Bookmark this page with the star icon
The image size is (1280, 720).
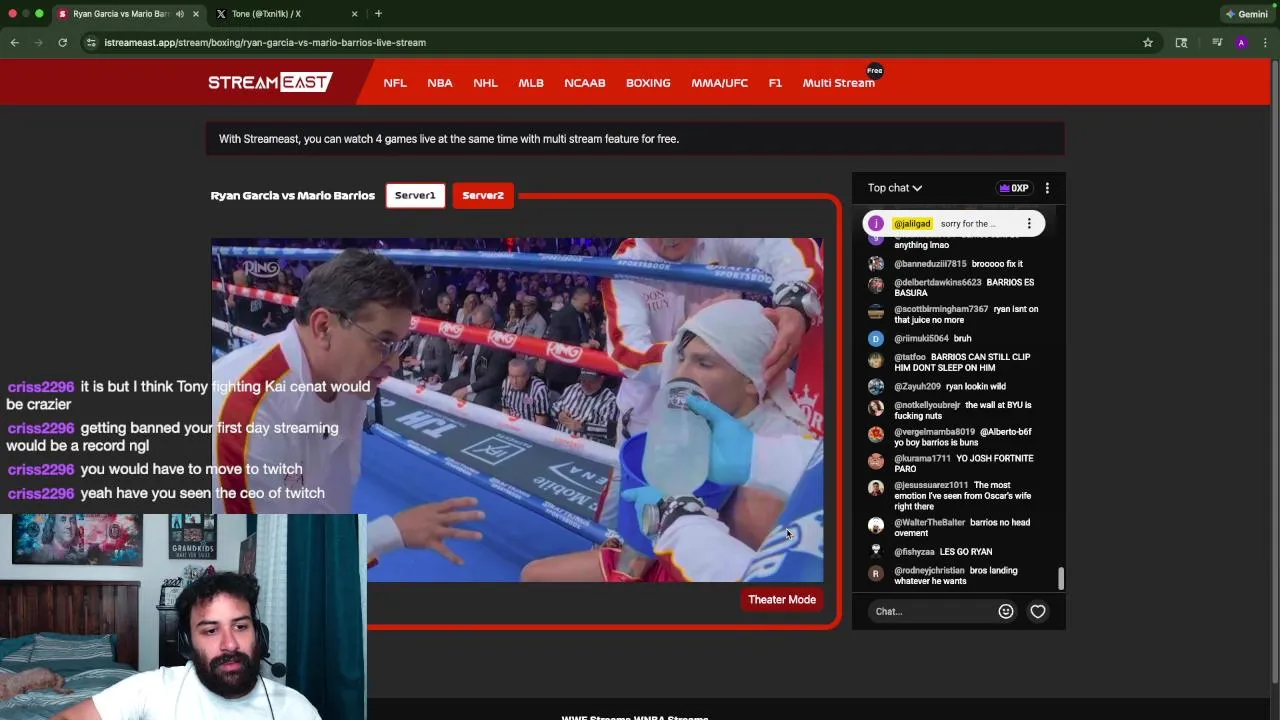click(x=1148, y=42)
